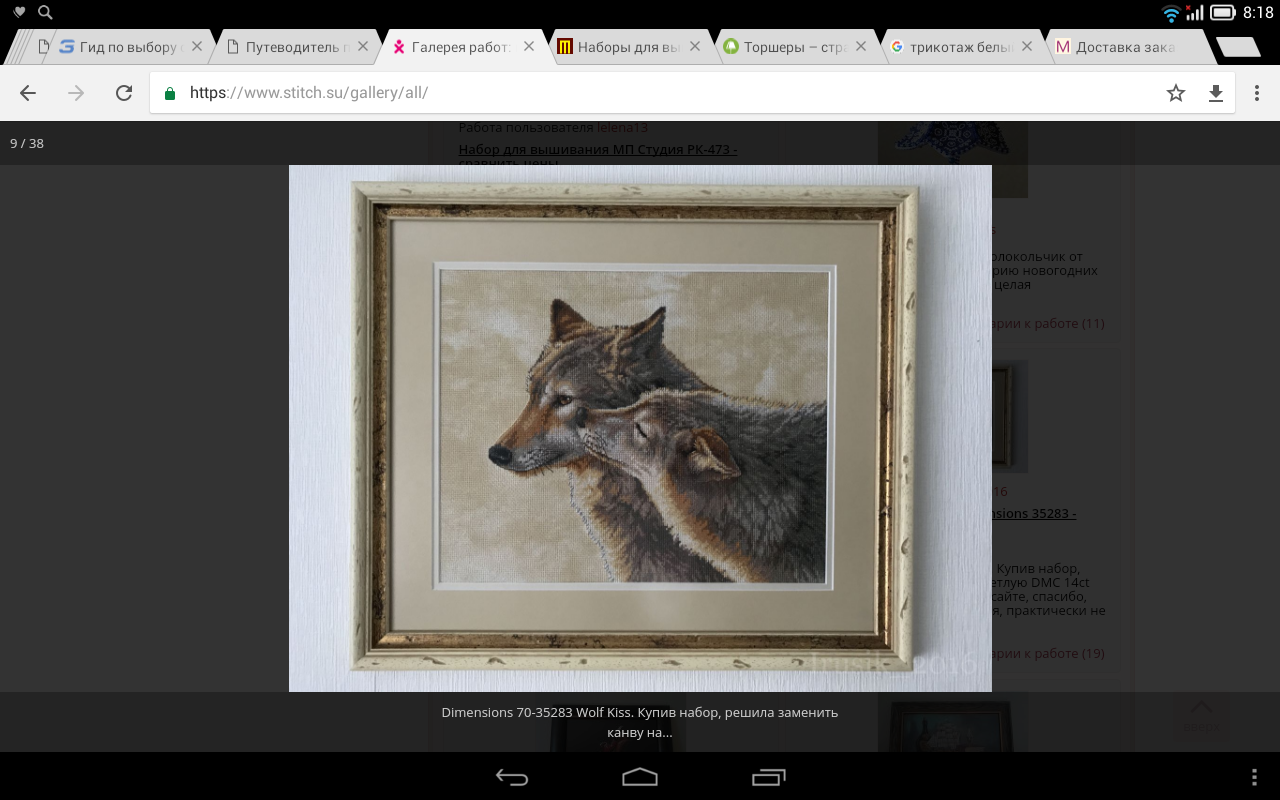Image resolution: width=1280 pixels, height=800 pixels.
Task: Click the browser back arrow
Action: (x=28, y=93)
